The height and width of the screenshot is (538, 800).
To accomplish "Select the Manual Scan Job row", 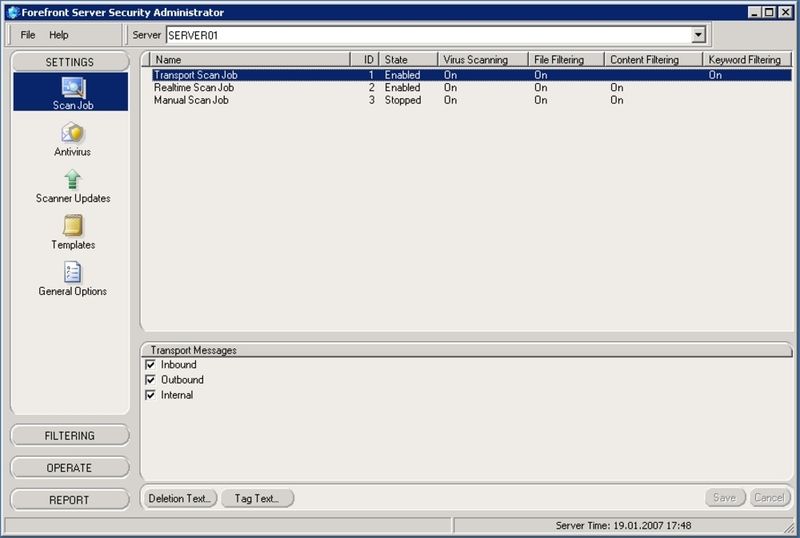I will [x=471, y=101].
